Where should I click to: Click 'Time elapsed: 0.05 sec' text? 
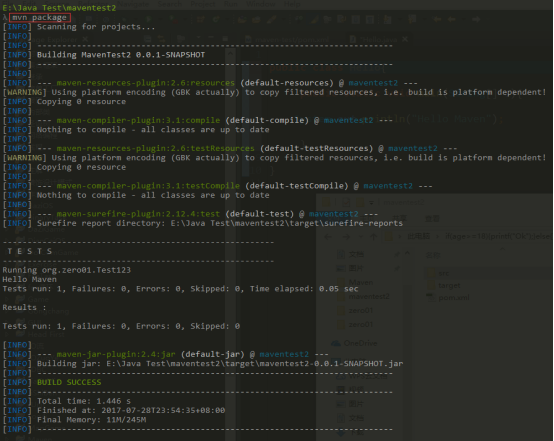(x=304, y=289)
